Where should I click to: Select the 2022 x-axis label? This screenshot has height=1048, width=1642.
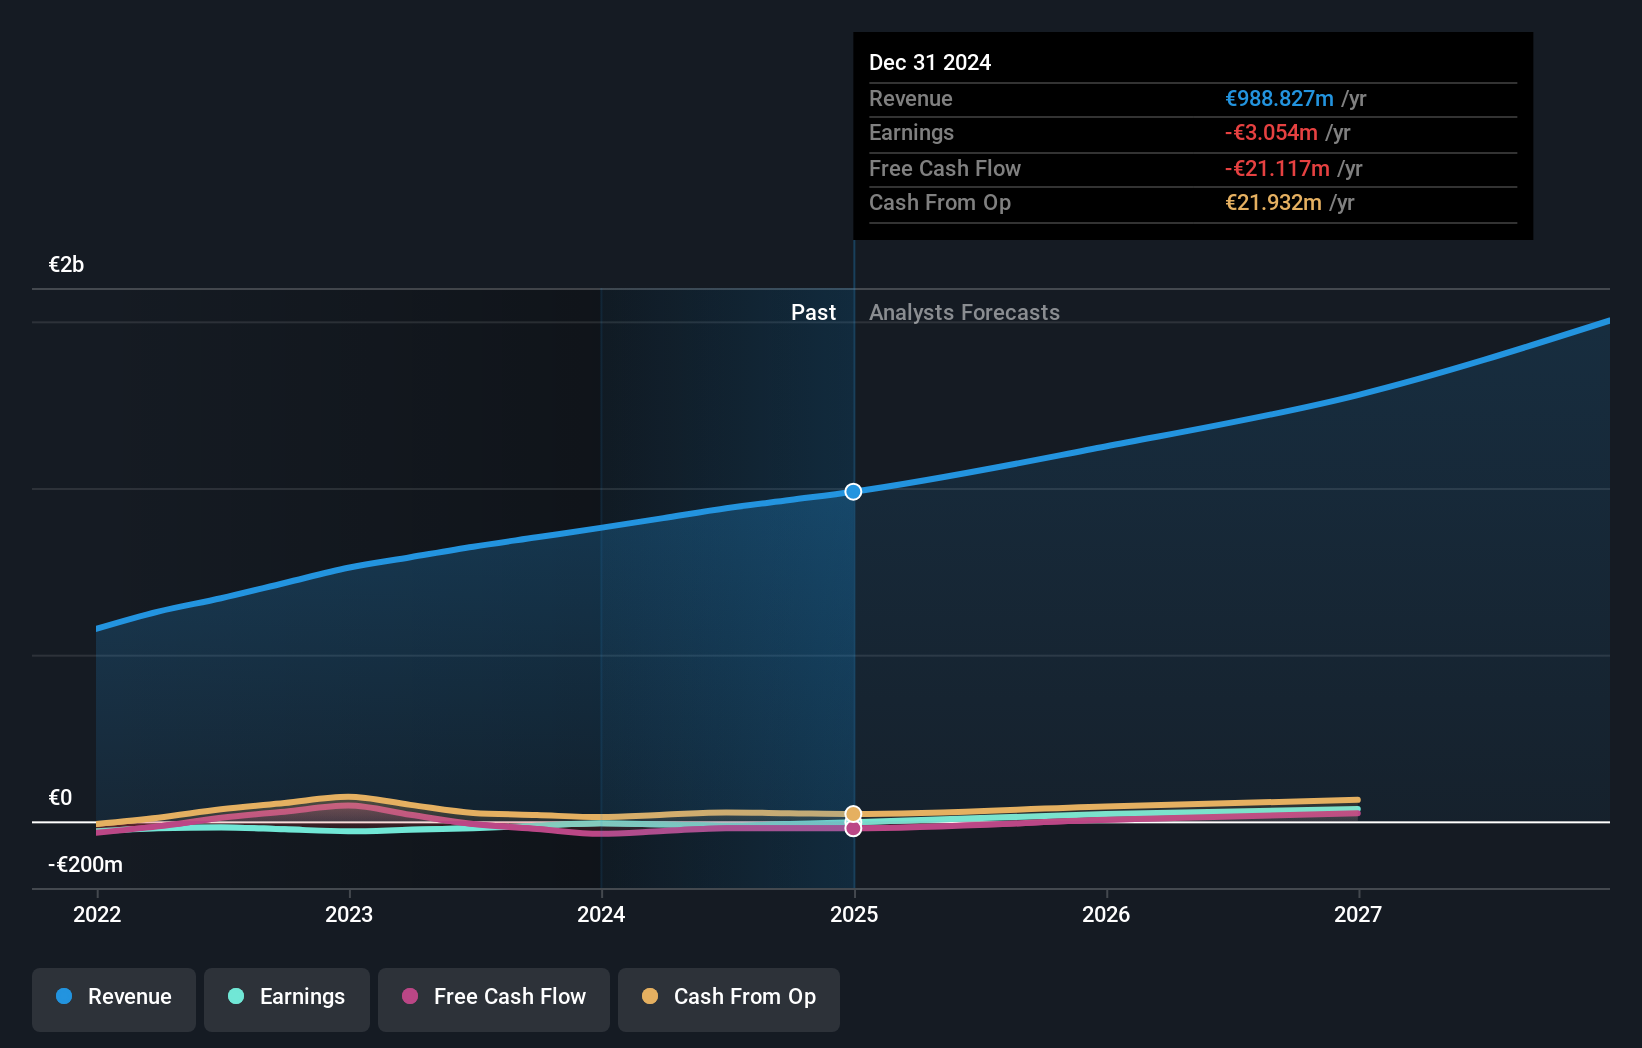click(x=97, y=914)
